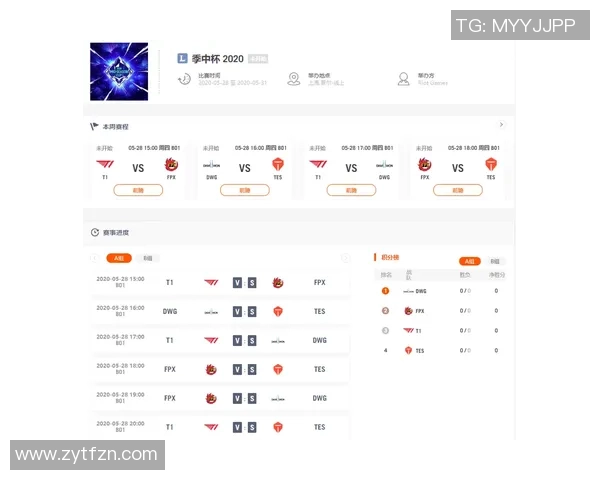Expand weekly schedule with right chevron

click(501, 125)
